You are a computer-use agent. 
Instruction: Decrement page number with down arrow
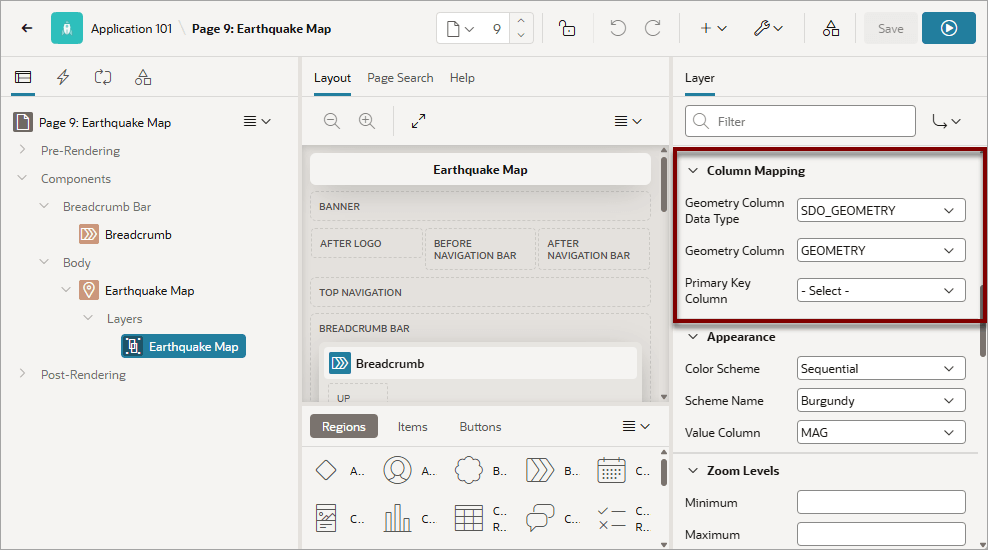tap(521, 35)
